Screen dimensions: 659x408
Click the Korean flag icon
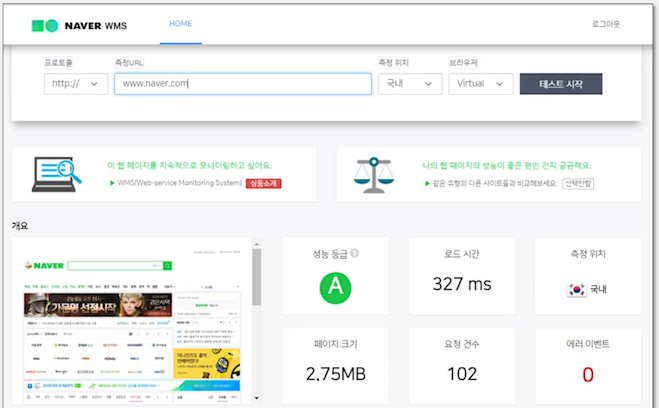(x=577, y=289)
